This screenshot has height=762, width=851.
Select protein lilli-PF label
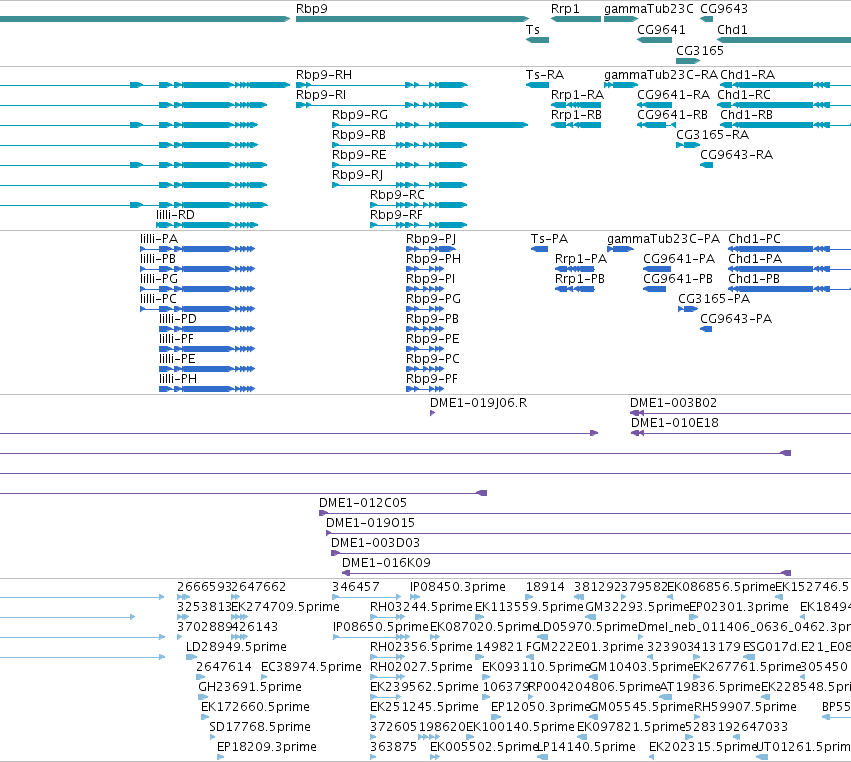[x=176, y=339]
